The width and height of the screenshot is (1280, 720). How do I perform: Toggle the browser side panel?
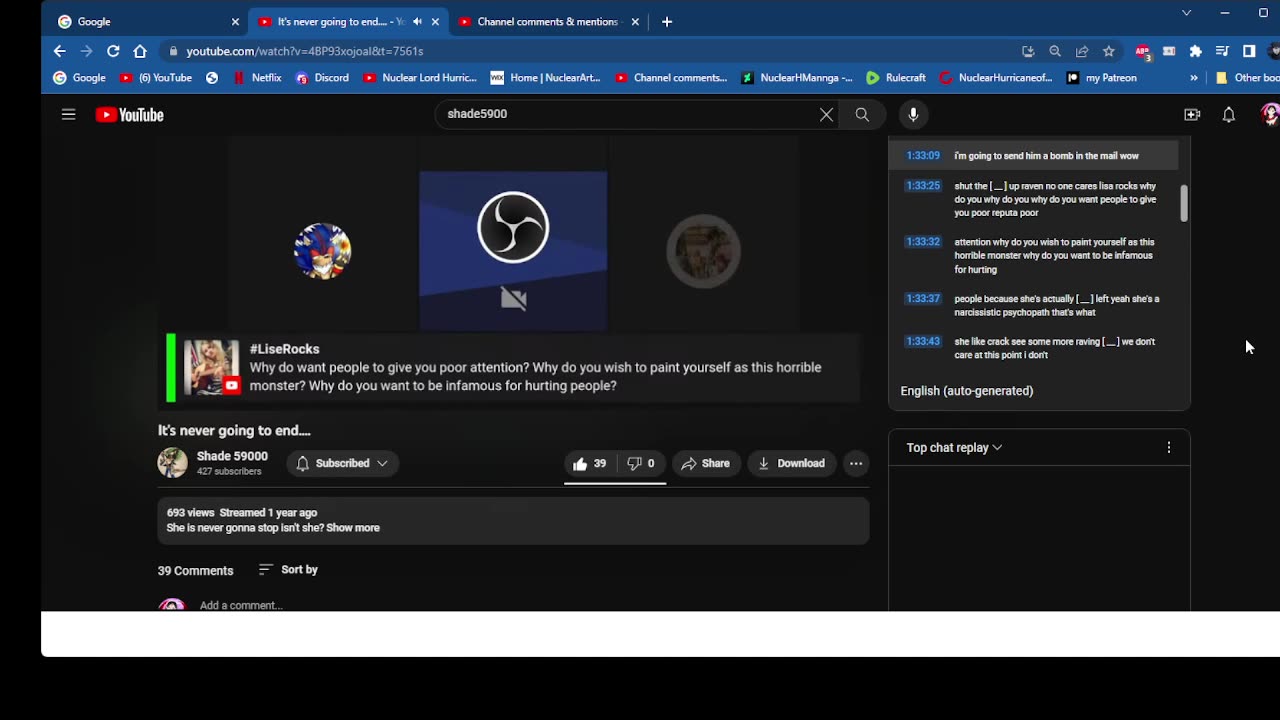click(x=1249, y=51)
